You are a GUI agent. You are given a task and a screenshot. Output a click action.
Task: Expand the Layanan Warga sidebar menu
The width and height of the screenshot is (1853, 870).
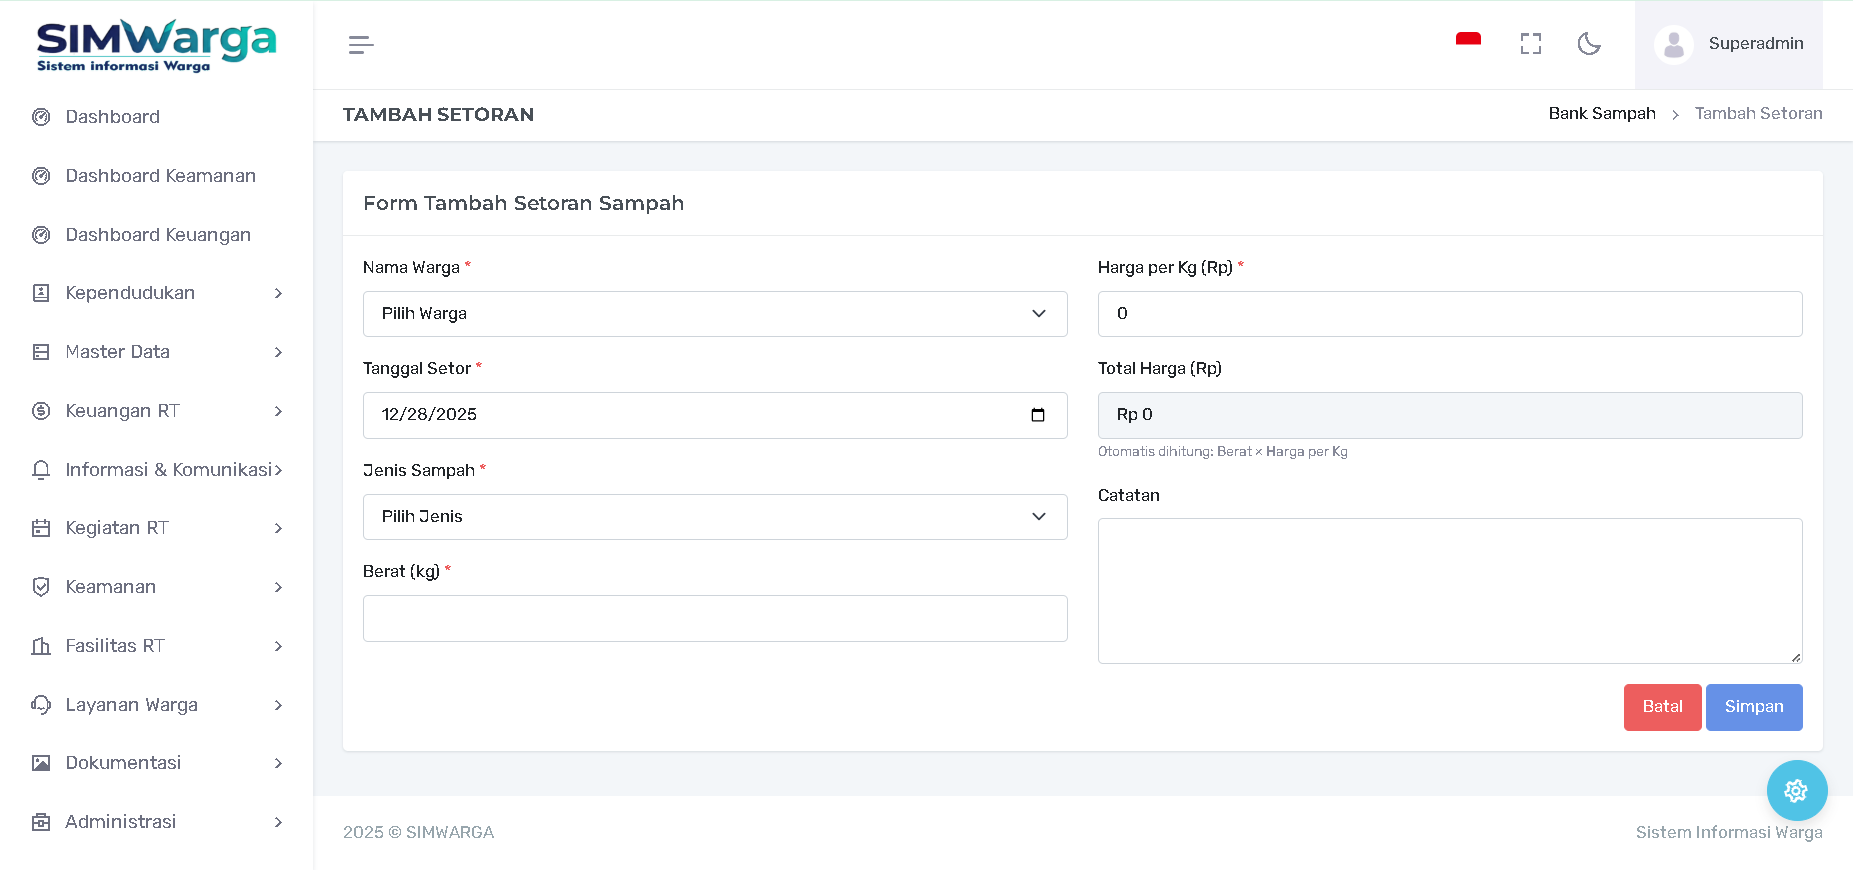pos(156,705)
